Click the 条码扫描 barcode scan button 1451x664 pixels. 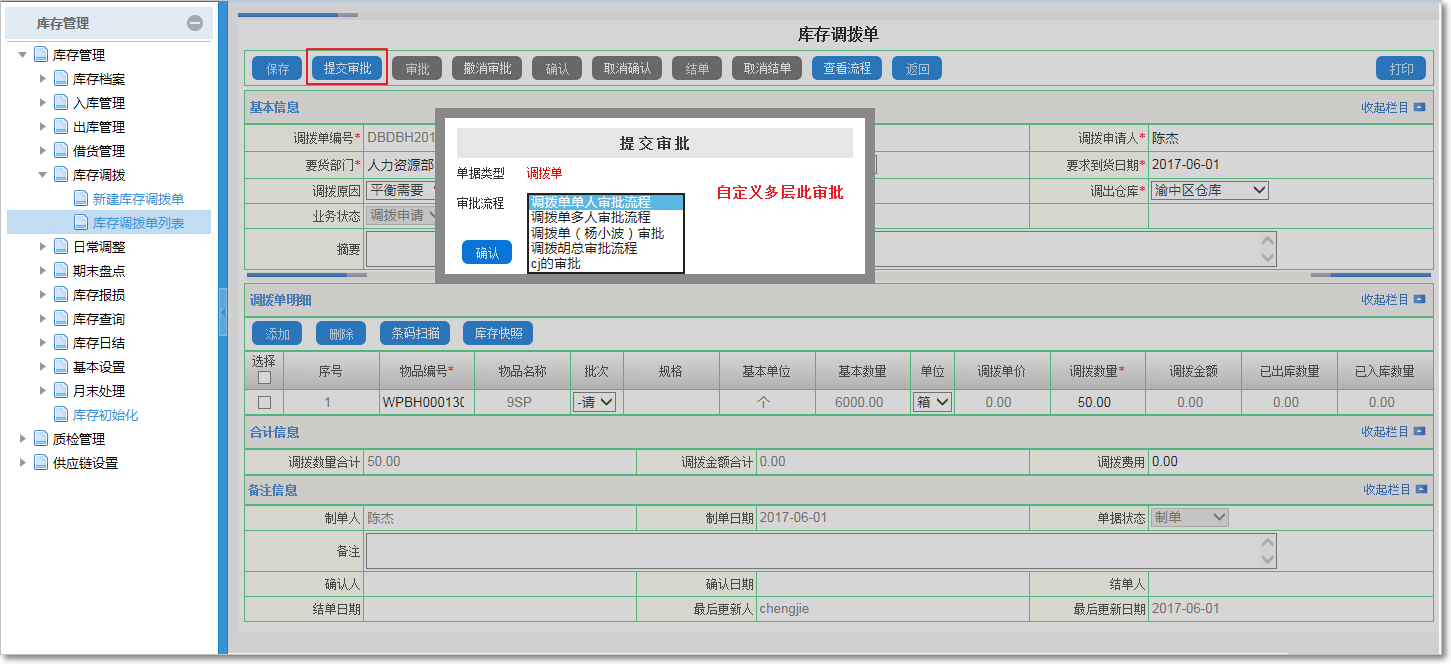pyautogui.click(x=415, y=334)
